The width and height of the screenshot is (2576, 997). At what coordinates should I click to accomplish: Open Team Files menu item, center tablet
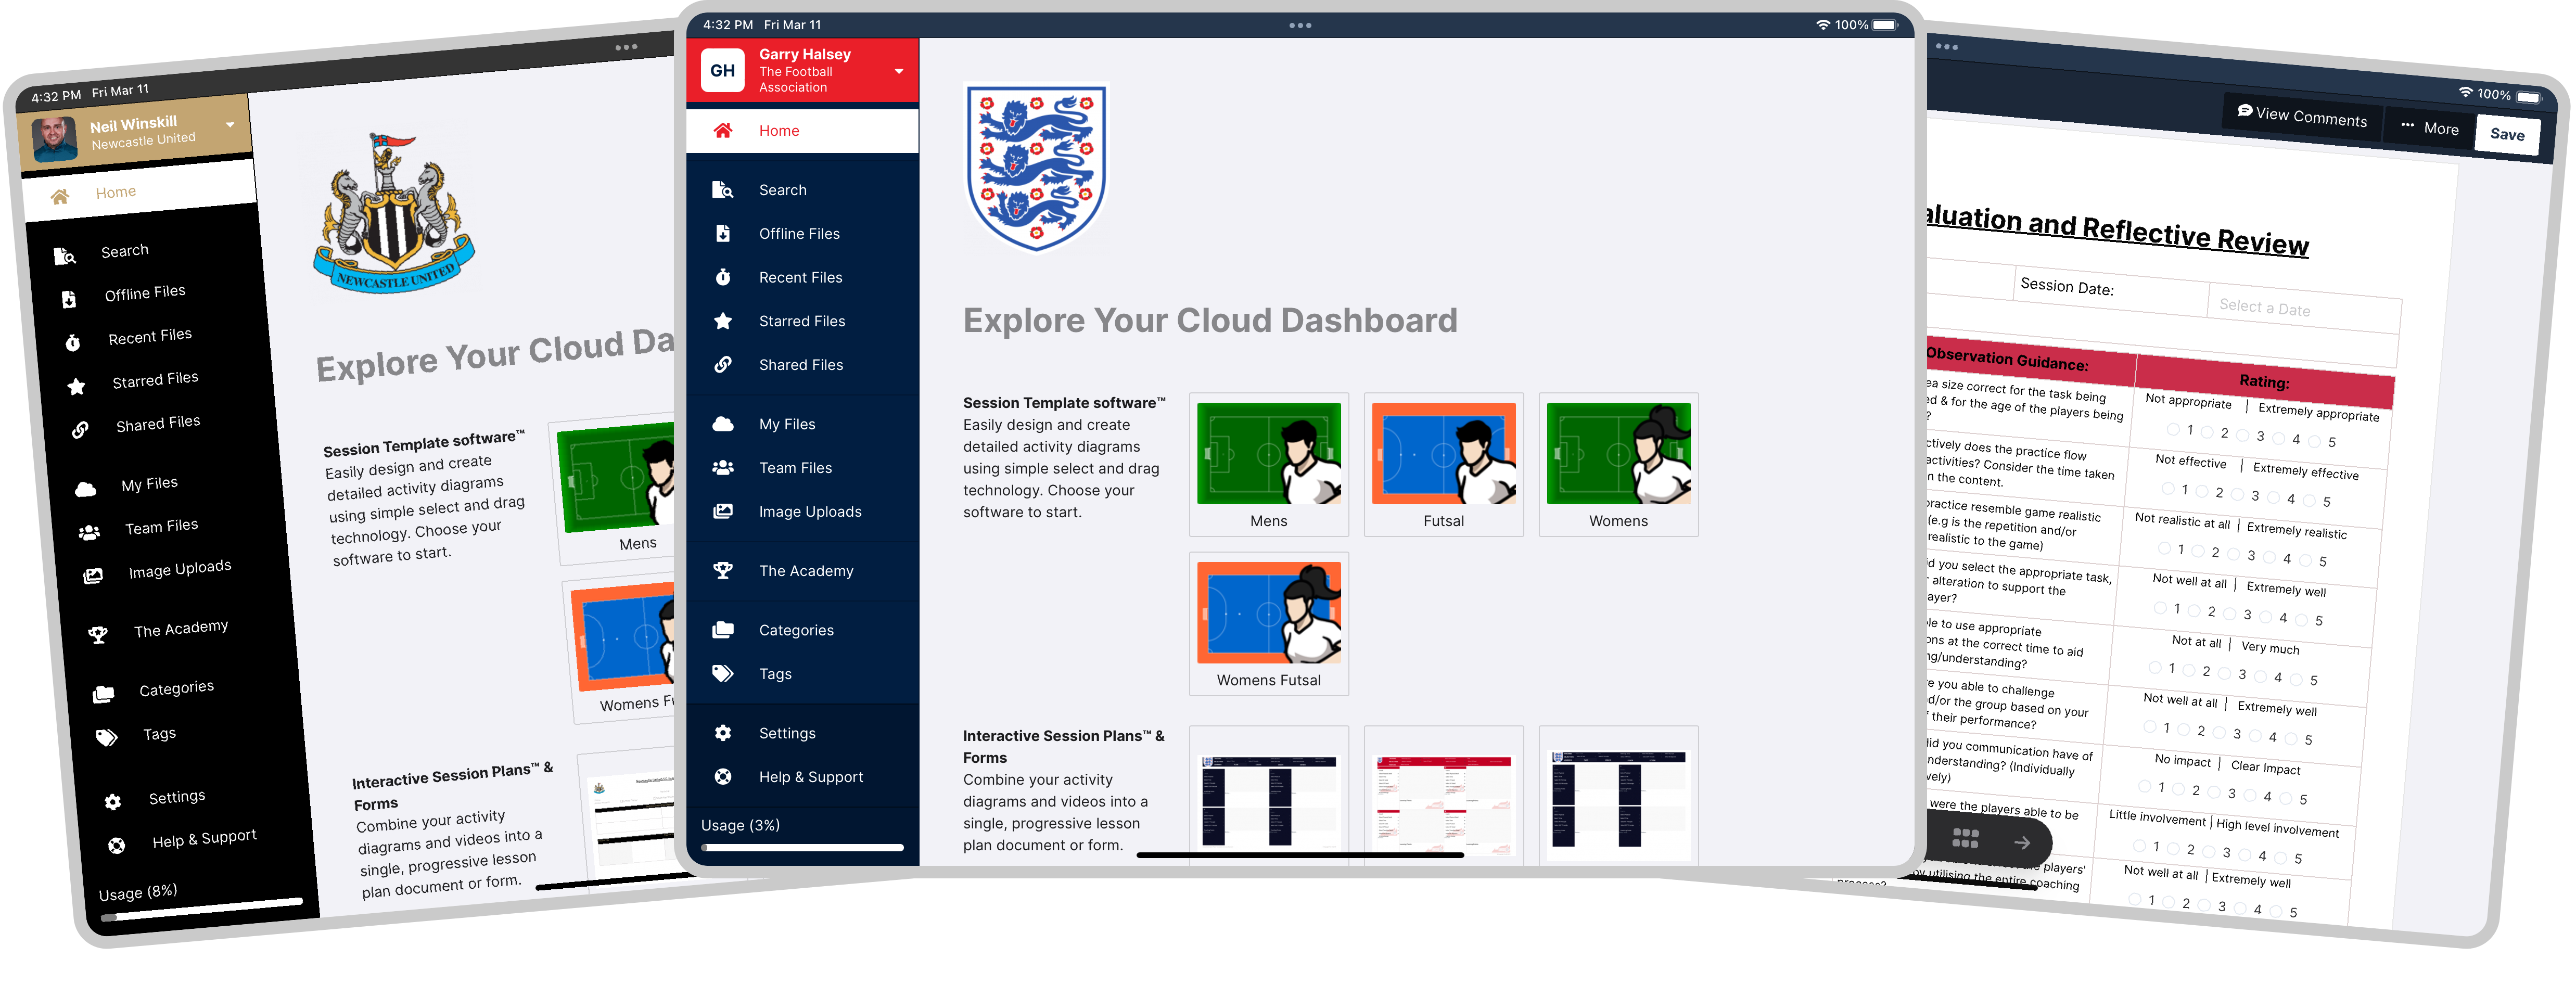click(802, 468)
